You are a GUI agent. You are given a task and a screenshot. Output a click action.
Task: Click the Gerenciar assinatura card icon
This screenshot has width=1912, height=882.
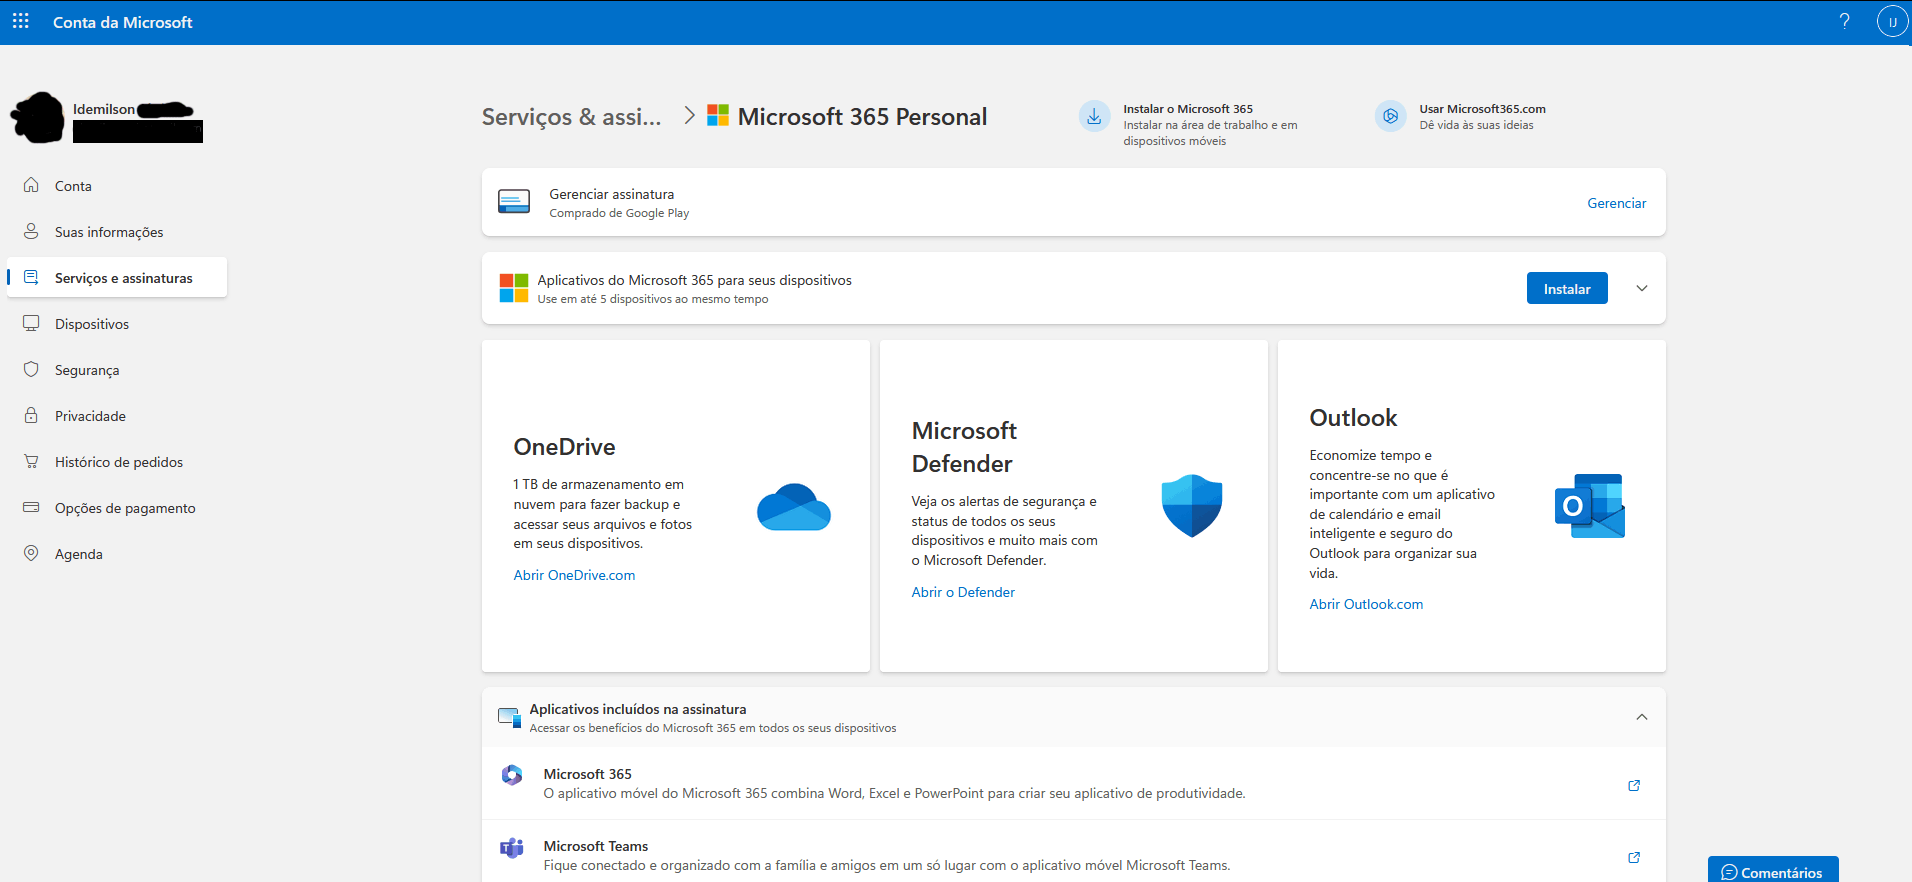point(514,202)
